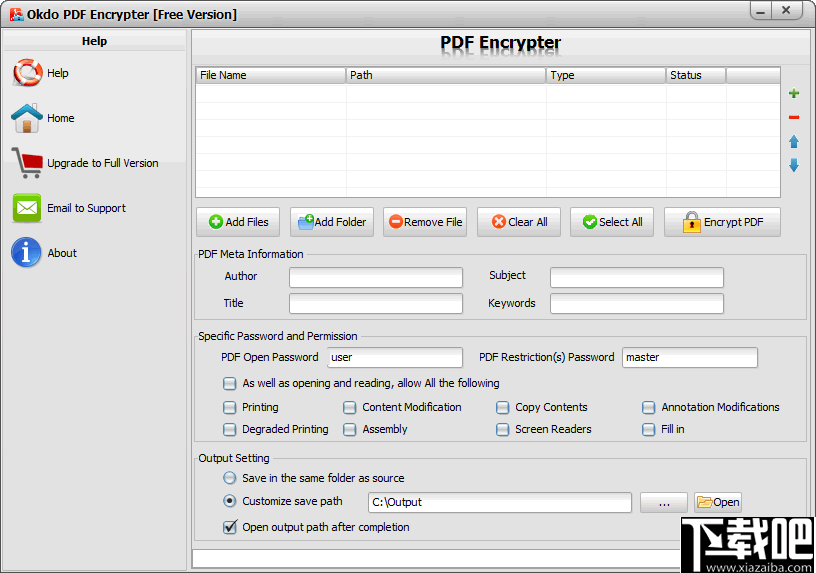Minimize the Okdo PDF Encrypter window
The height and width of the screenshot is (573, 816).
tap(761, 11)
